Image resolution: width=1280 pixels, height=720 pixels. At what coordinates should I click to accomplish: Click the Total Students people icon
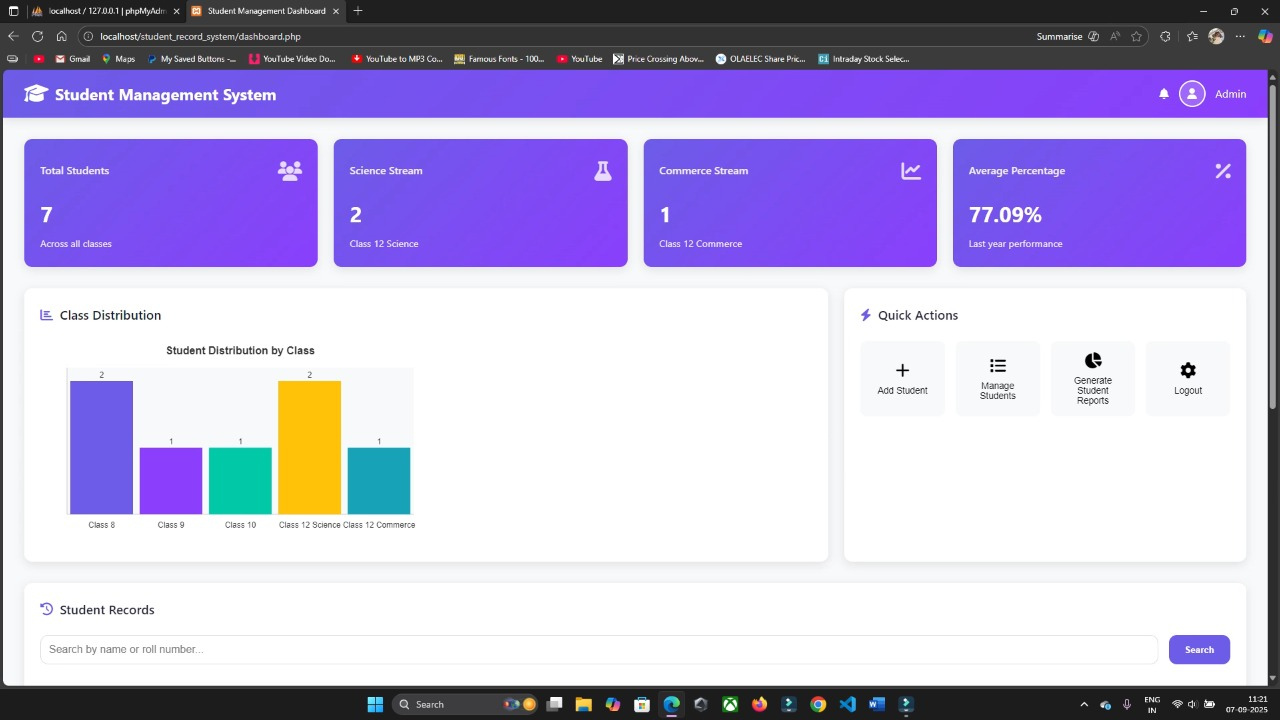click(x=289, y=170)
